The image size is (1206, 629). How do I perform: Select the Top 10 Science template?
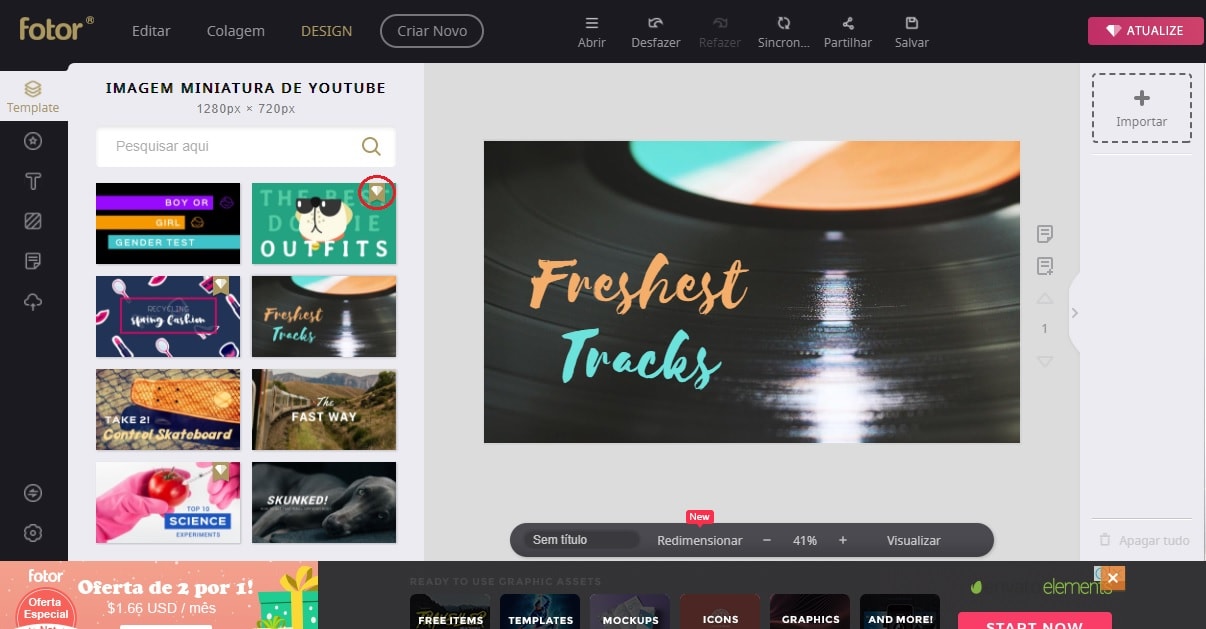[x=168, y=502]
